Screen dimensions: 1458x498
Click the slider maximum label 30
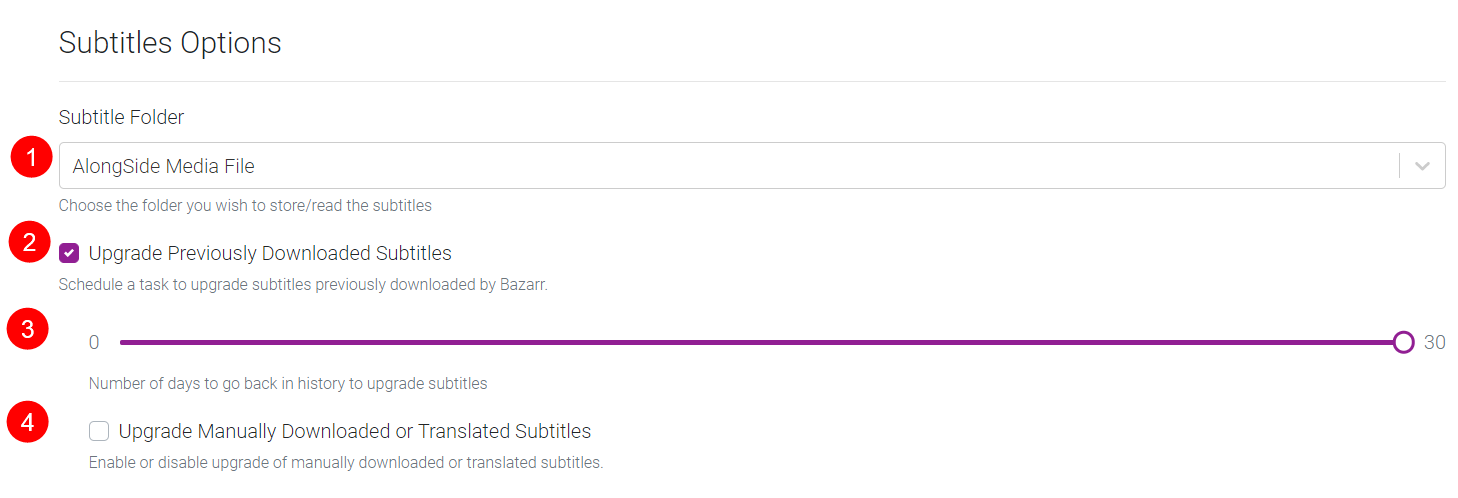point(1434,342)
